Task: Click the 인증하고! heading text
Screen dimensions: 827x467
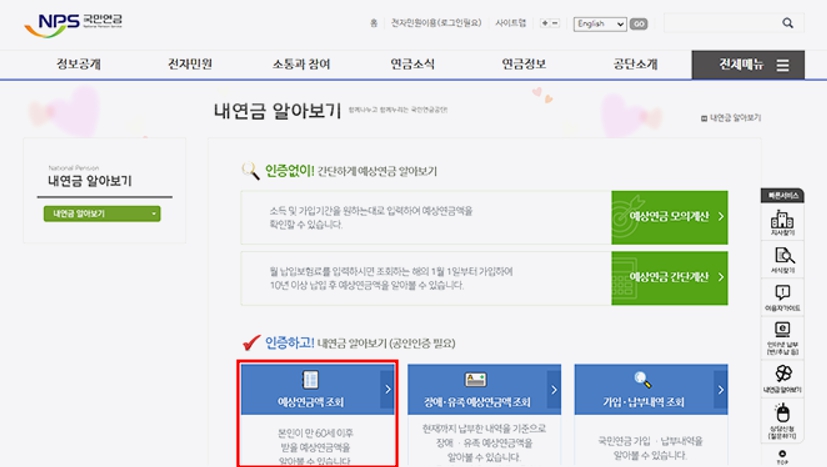Action: 290,343
